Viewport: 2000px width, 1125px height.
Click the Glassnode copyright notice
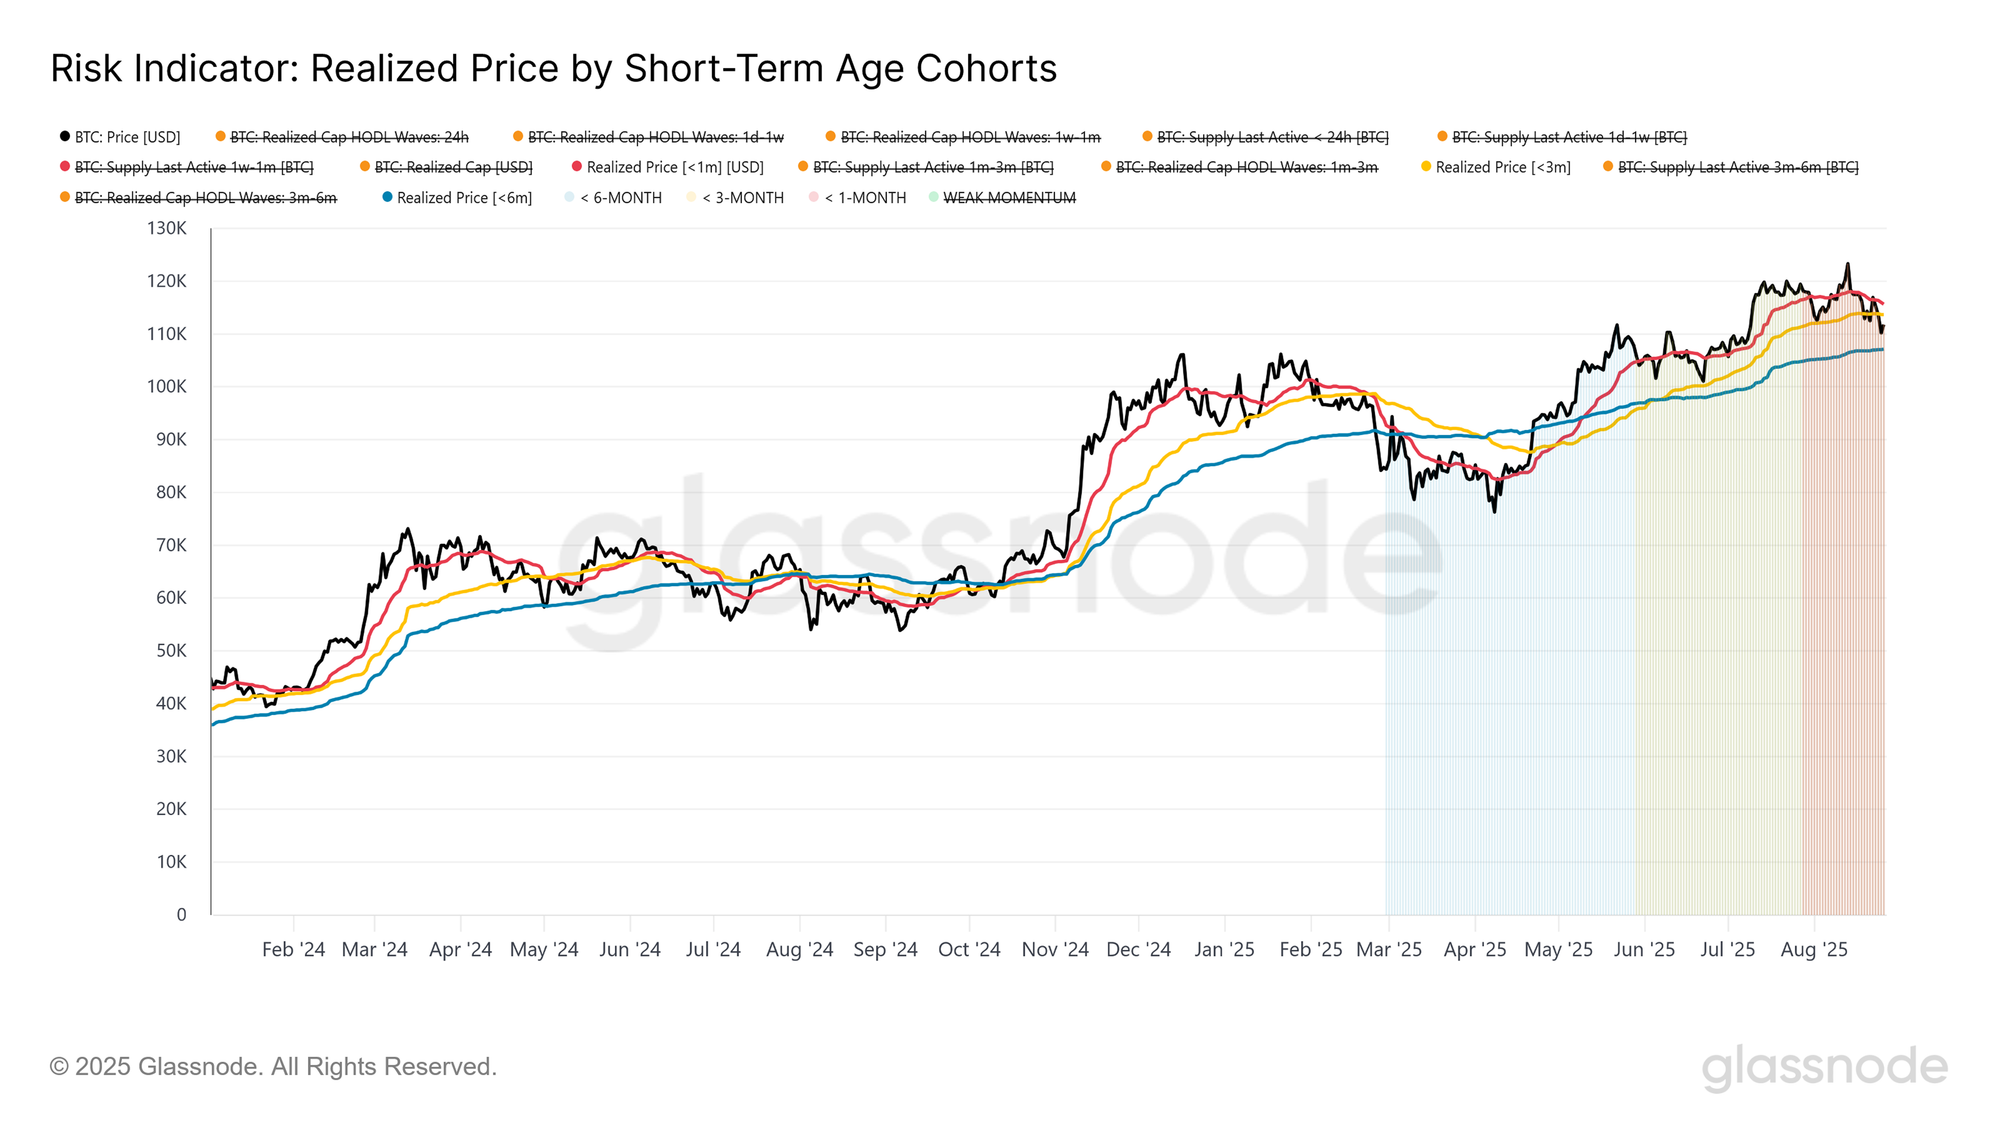(x=273, y=1067)
